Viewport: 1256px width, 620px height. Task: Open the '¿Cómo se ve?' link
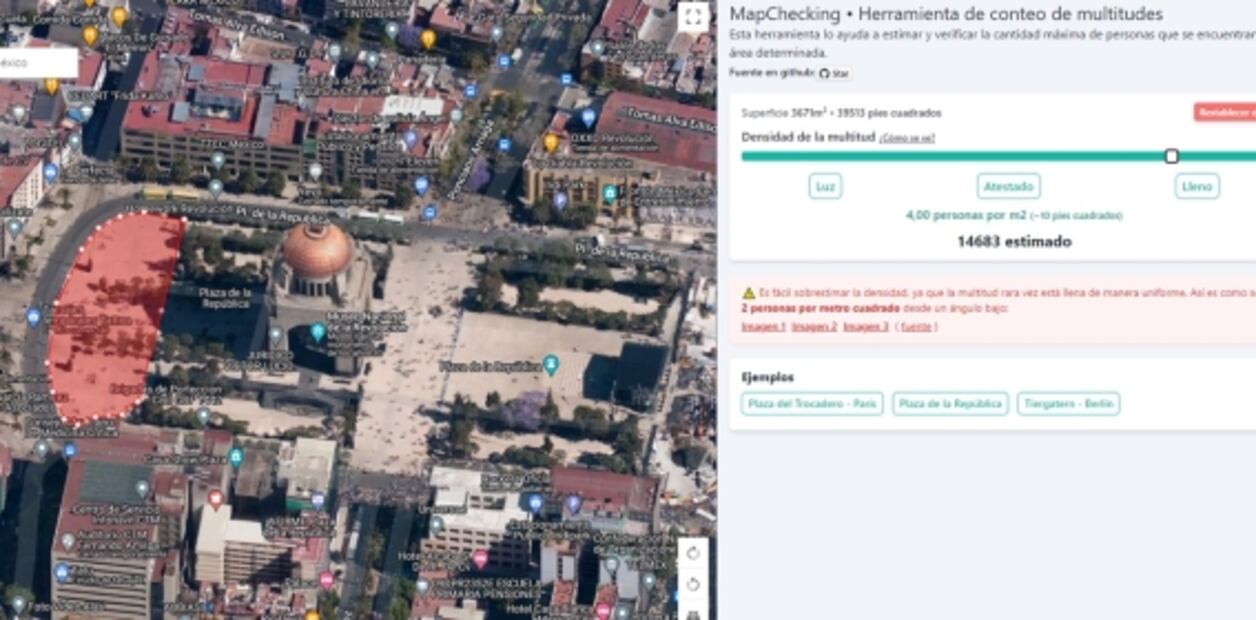pos(907,138)
